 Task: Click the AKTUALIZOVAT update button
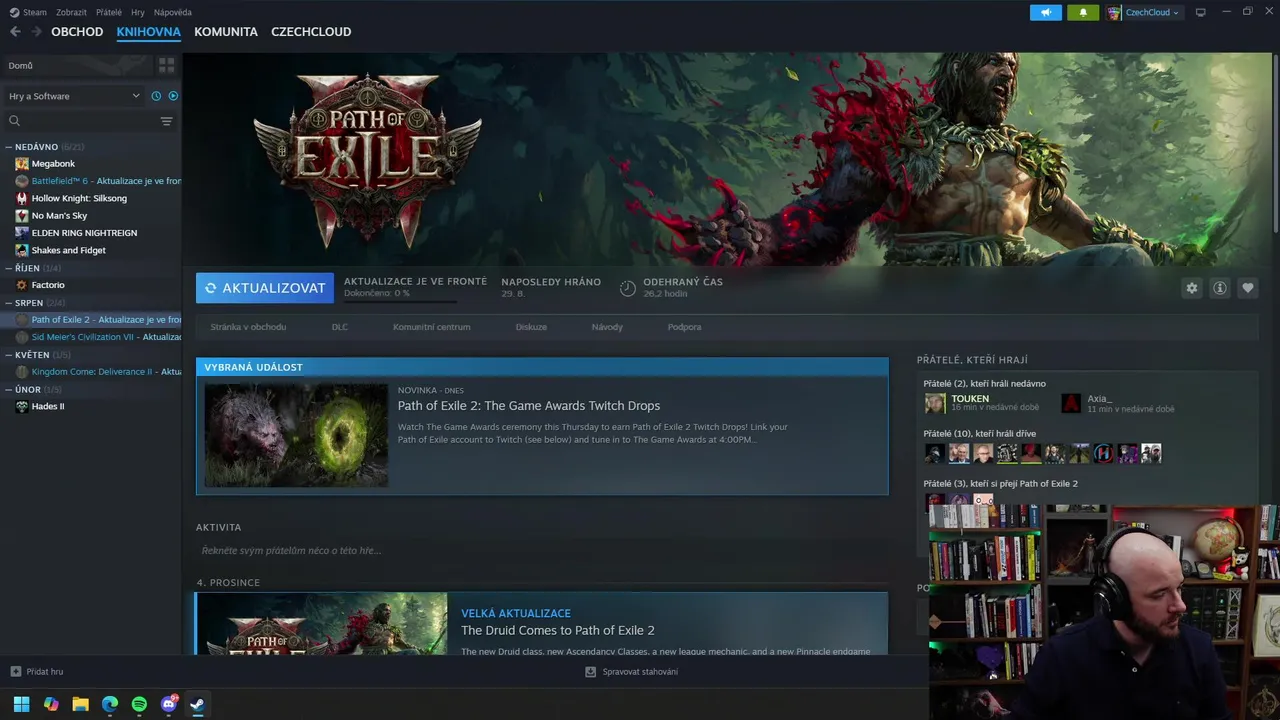click(x=265, y=288)
